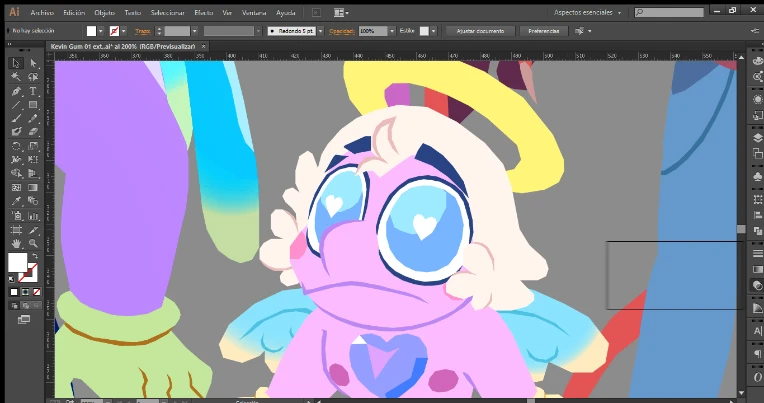The height and width of the screenshot is (403, 764).
Task: Open the Paragraph panel icon
Action: [x=758, y=354]
